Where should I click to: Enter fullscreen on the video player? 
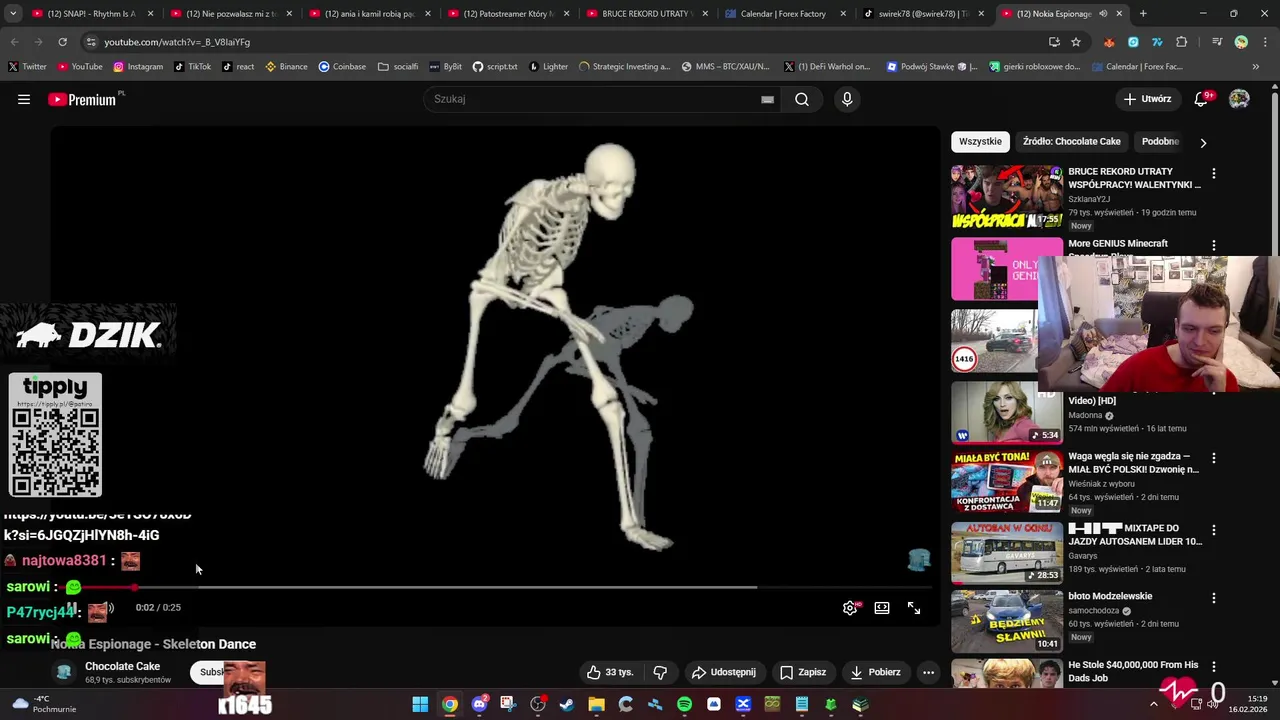coord(914,608)
